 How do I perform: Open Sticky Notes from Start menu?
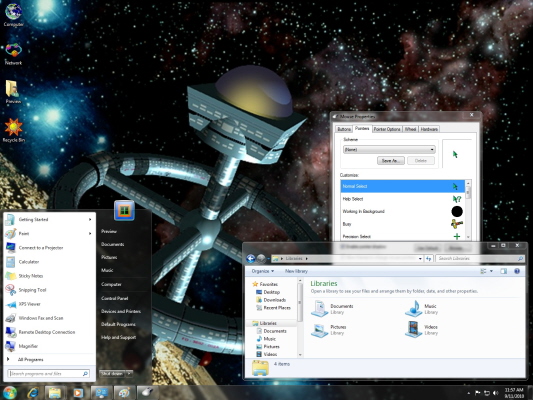click(x=49, y=276)
